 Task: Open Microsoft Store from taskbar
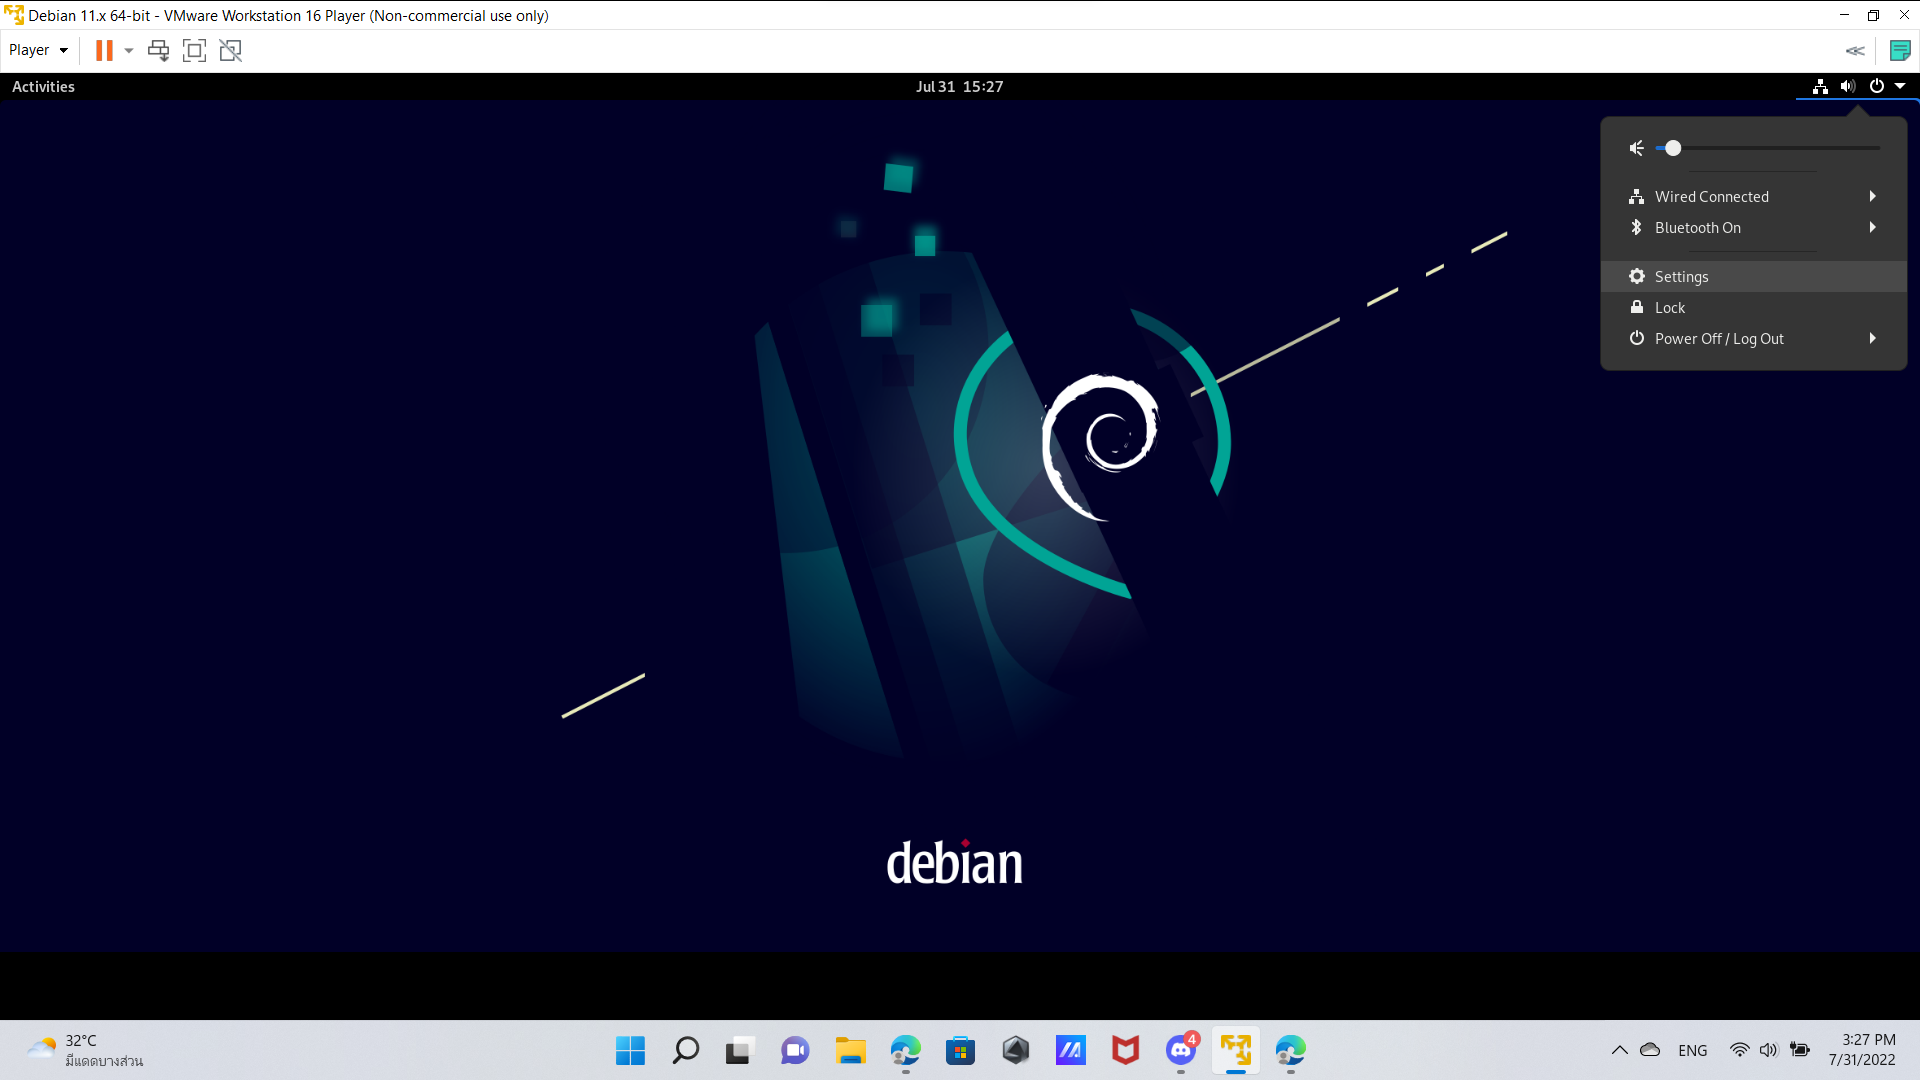tap(960, 1051)
